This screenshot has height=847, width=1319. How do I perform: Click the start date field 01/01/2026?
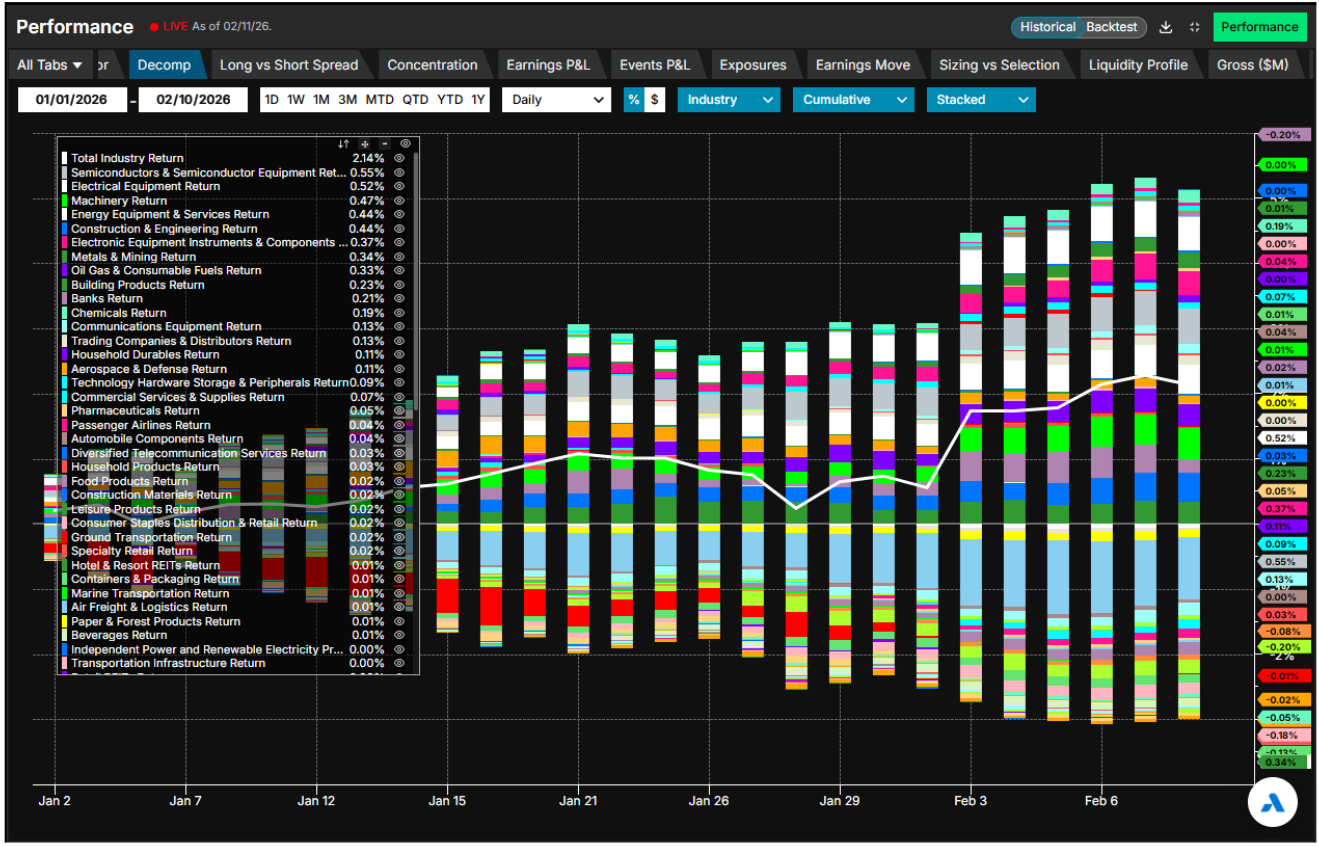tap(72, 100)
